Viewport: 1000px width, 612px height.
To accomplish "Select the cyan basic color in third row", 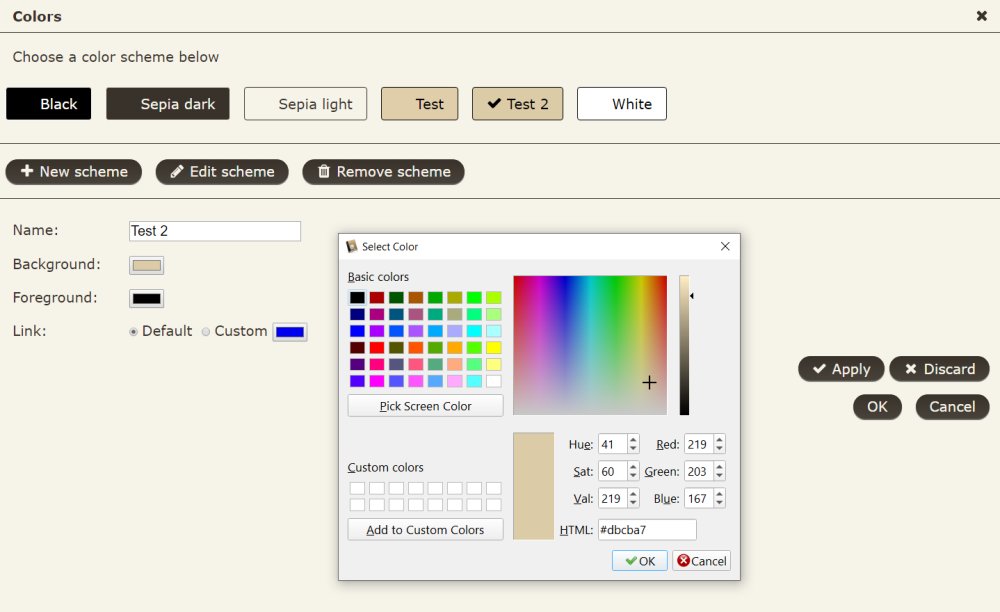I will 474,331.
